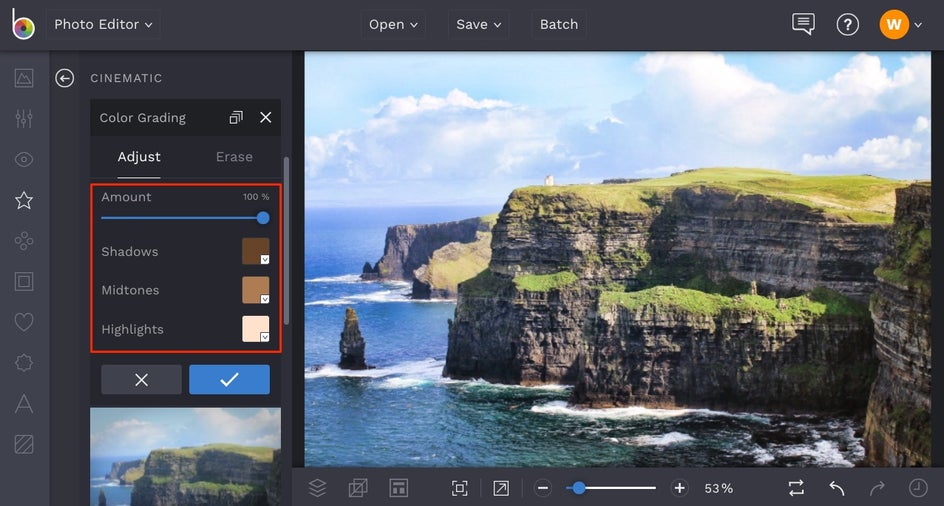Open the Photo Editor dropdown
Viewport: 944px width, 506px height.
tap(104, 25)
